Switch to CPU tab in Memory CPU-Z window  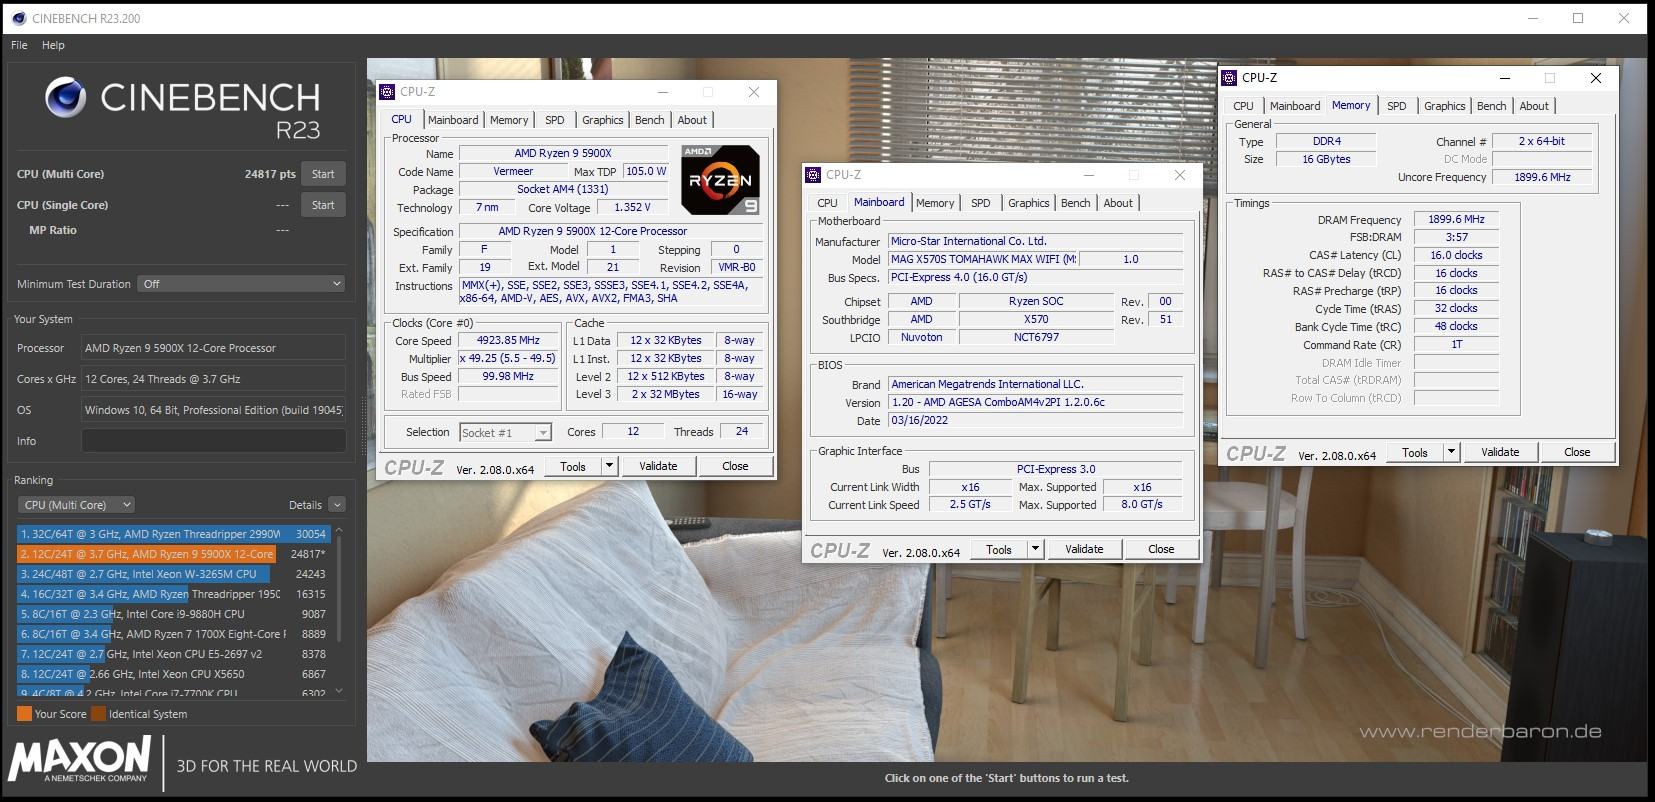coord(1244,106)
